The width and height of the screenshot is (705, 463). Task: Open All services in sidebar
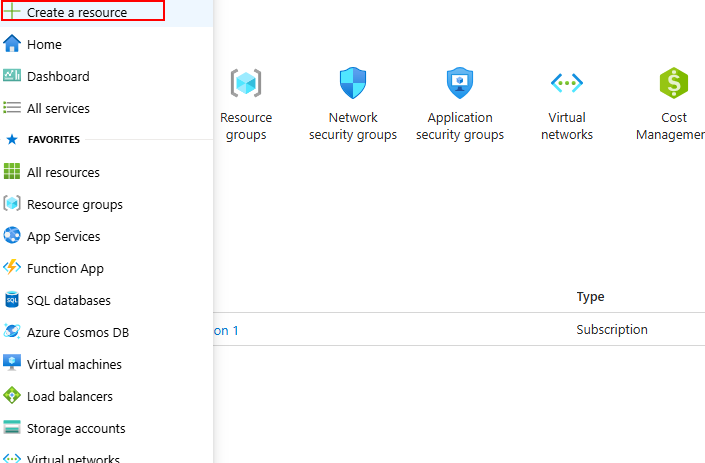pos(58,108)
